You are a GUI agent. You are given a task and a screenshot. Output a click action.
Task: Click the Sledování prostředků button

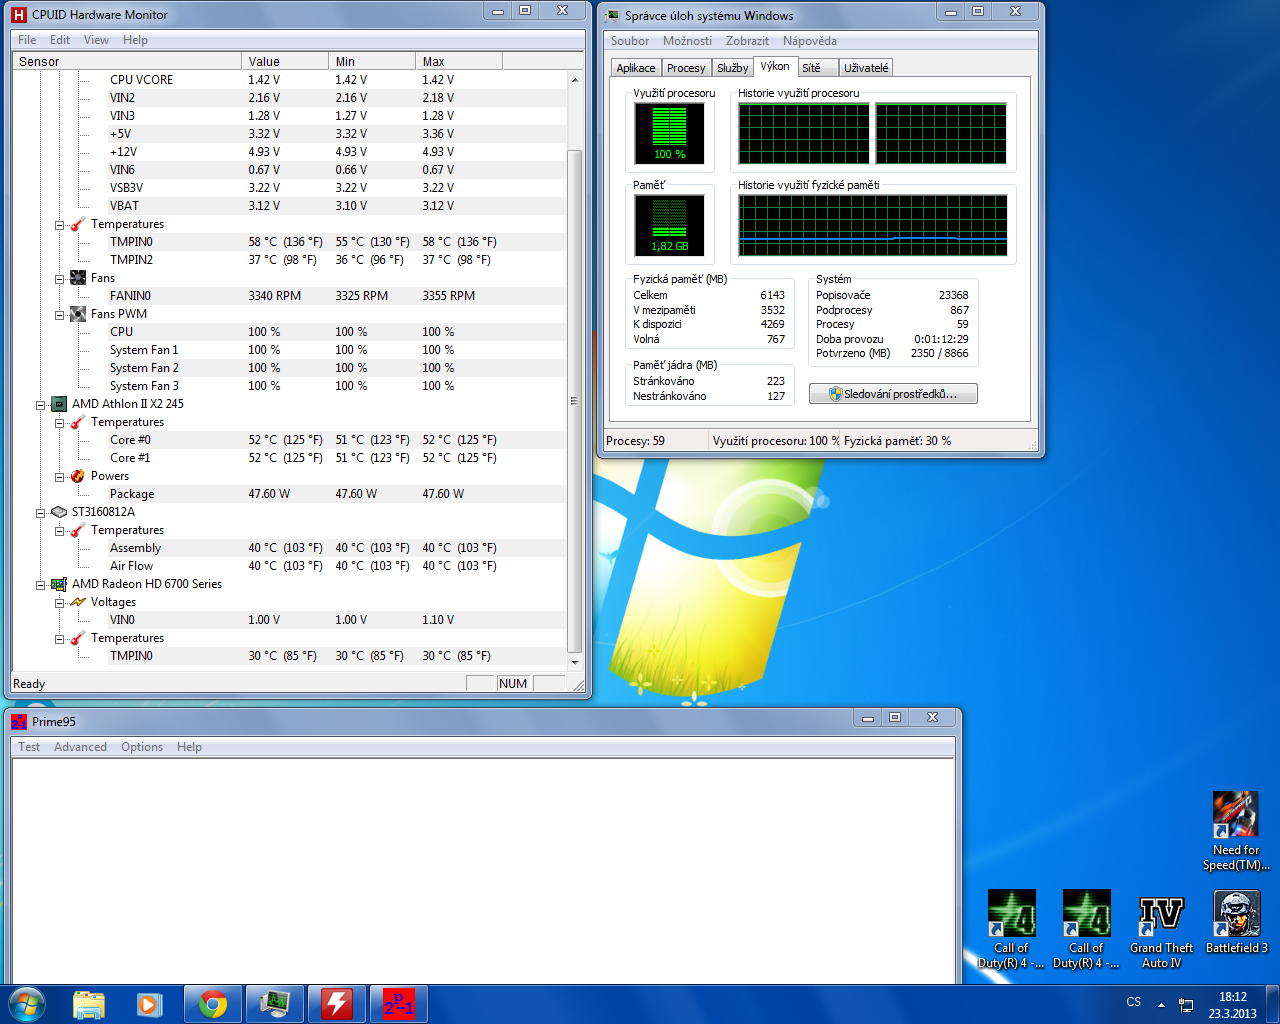point(893,394)
